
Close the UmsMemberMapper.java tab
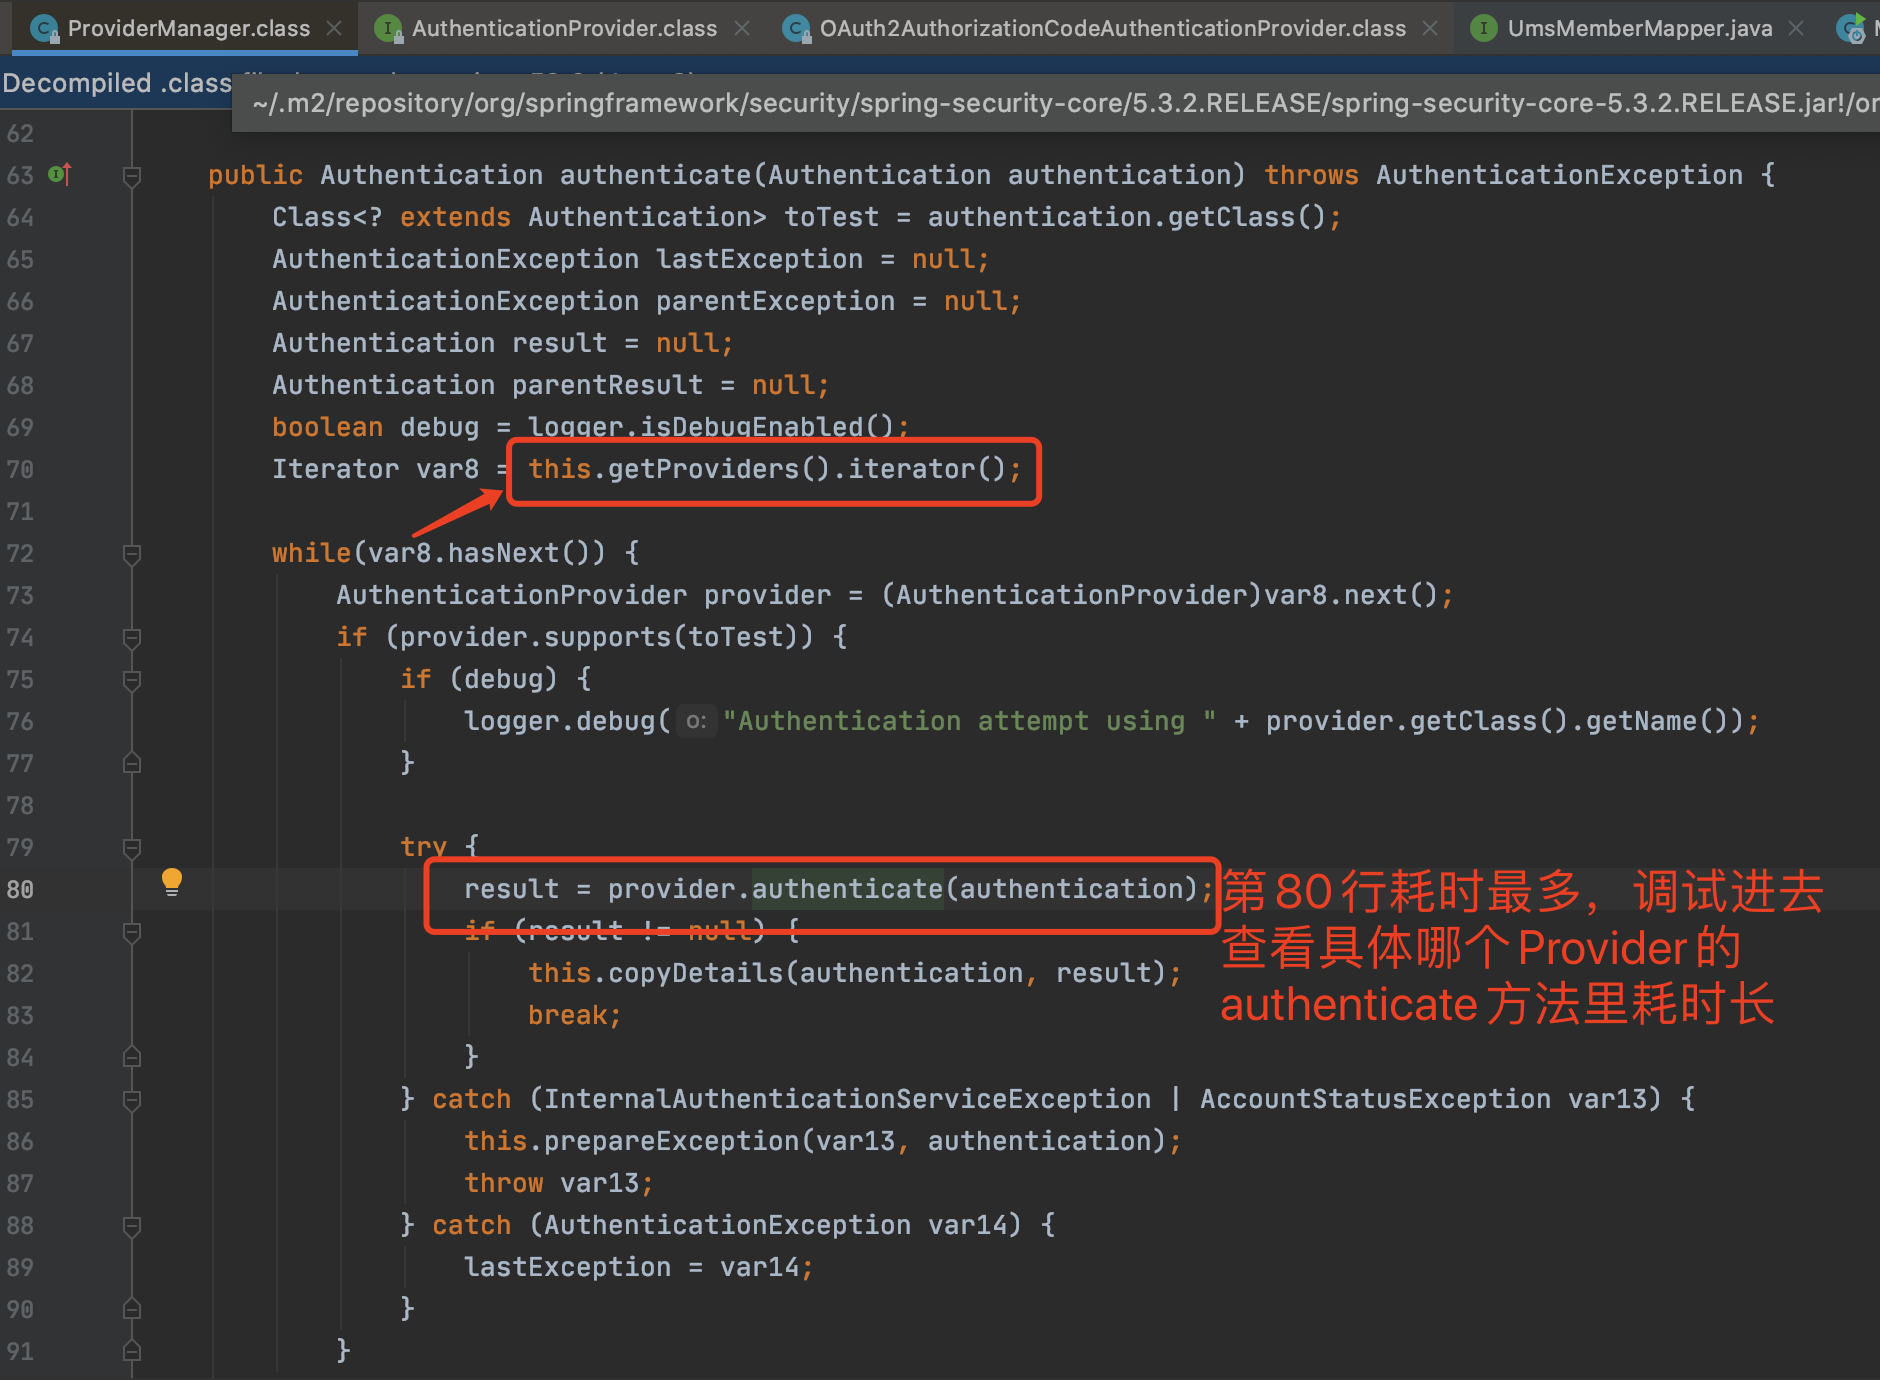1796,29
